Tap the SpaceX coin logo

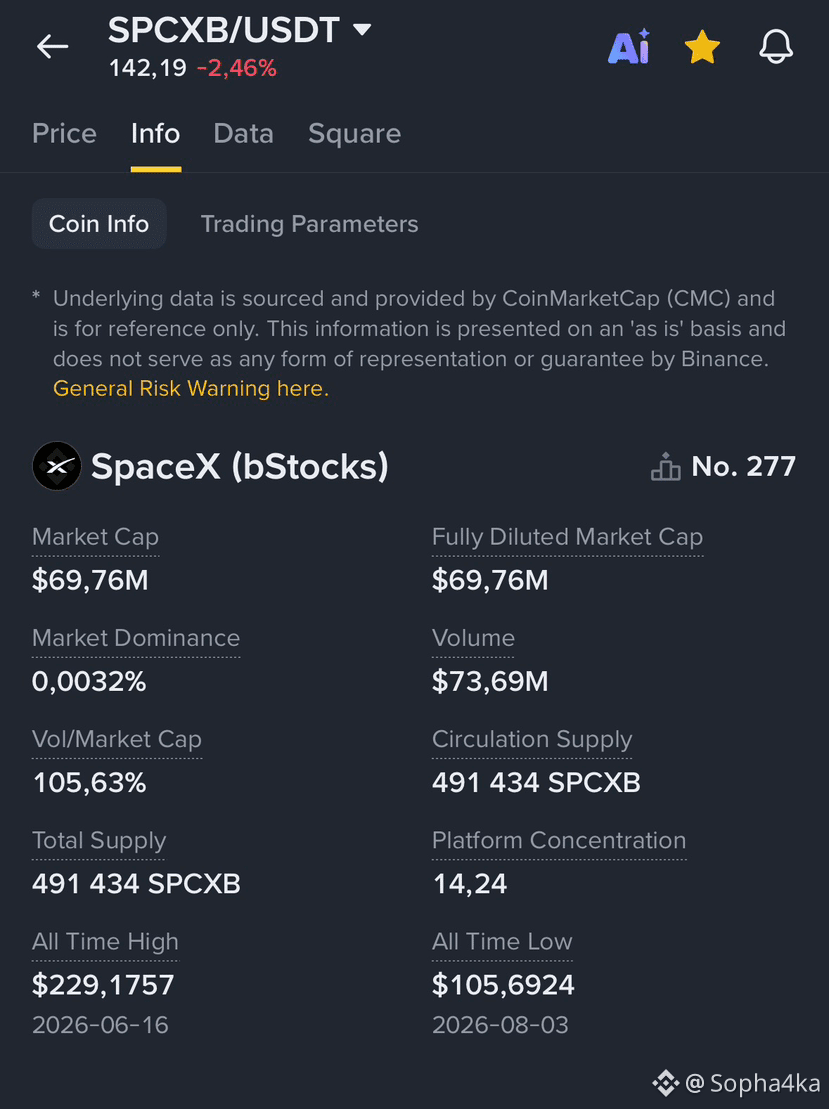[57, 466]
